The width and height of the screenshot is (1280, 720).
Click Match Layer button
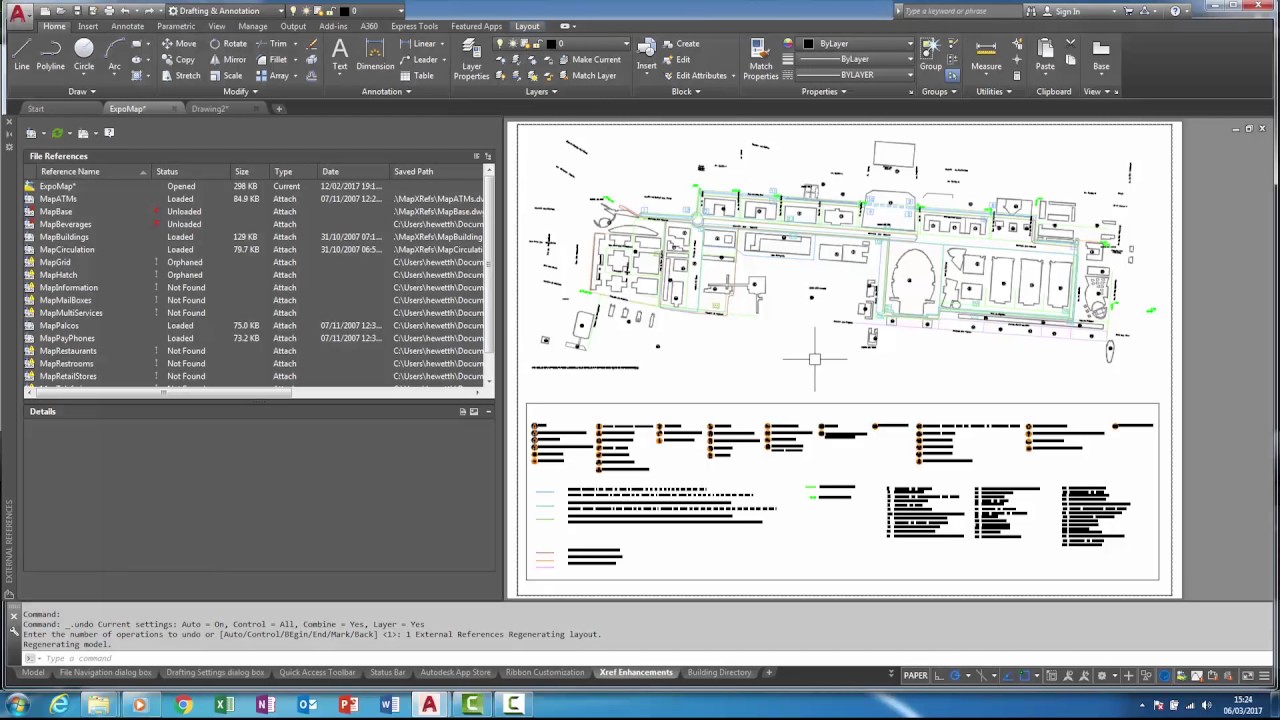click(x=588, y=76)
